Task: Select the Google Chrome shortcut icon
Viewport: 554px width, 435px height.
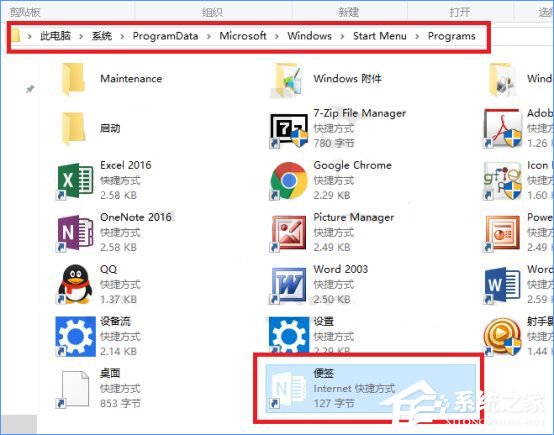Action: click(x=289, y=181)
